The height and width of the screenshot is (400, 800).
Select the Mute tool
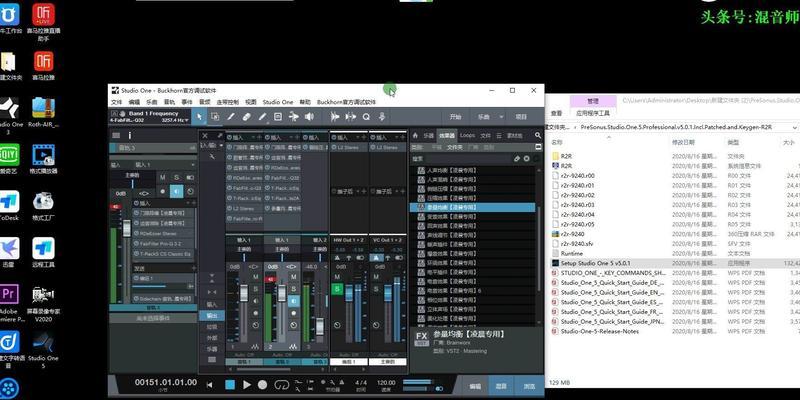278,117
